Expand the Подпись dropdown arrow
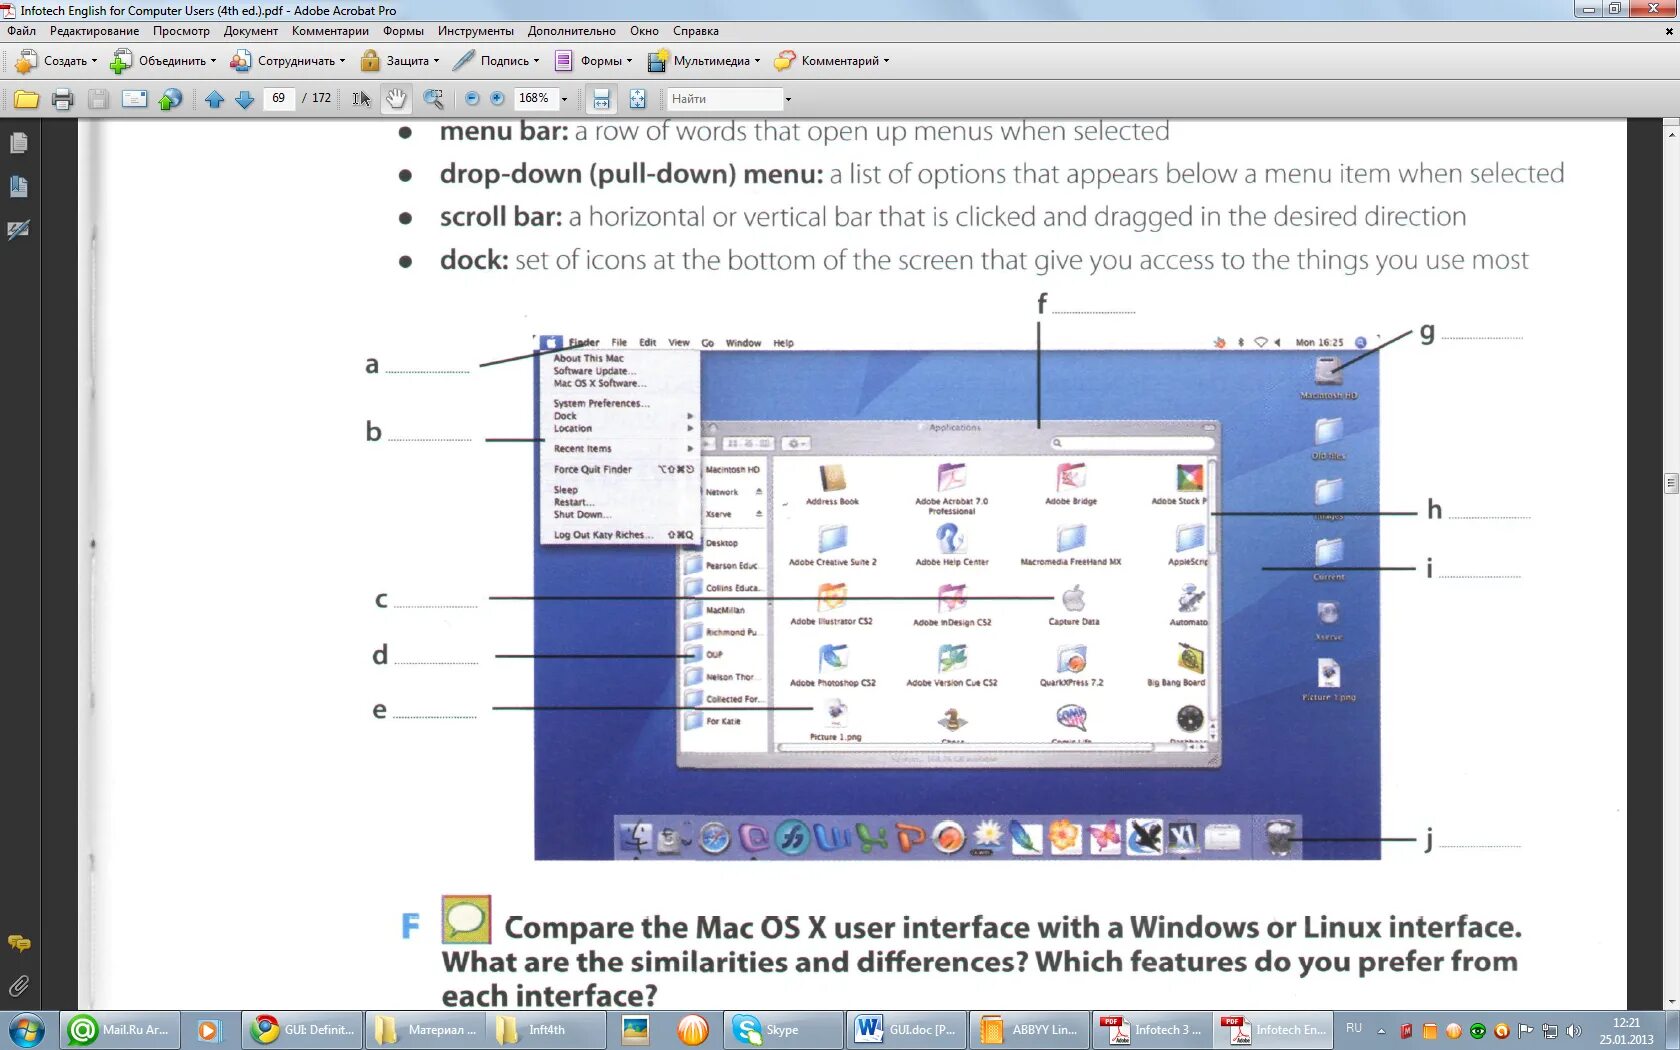The width and height of the screenshot is (1680, 1050). tap(536, 61)
